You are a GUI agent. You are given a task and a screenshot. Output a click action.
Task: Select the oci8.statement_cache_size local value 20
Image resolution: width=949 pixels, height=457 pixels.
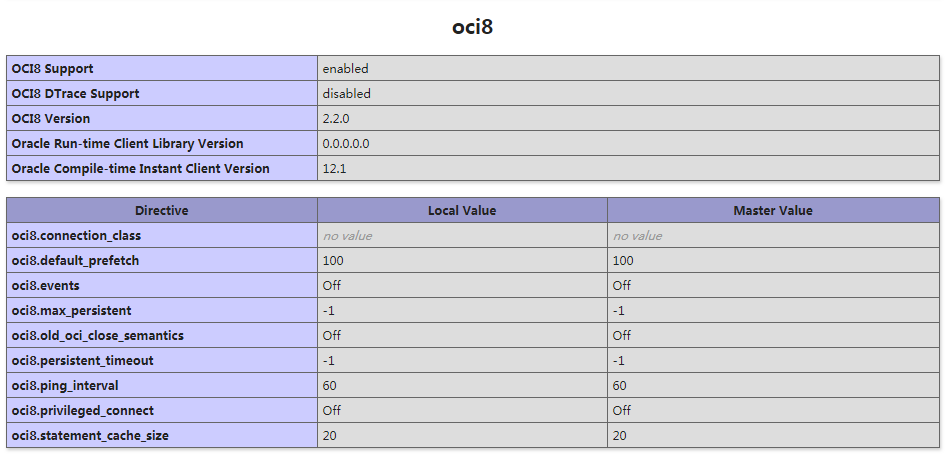pyautogui.click(x=330, y=436)
